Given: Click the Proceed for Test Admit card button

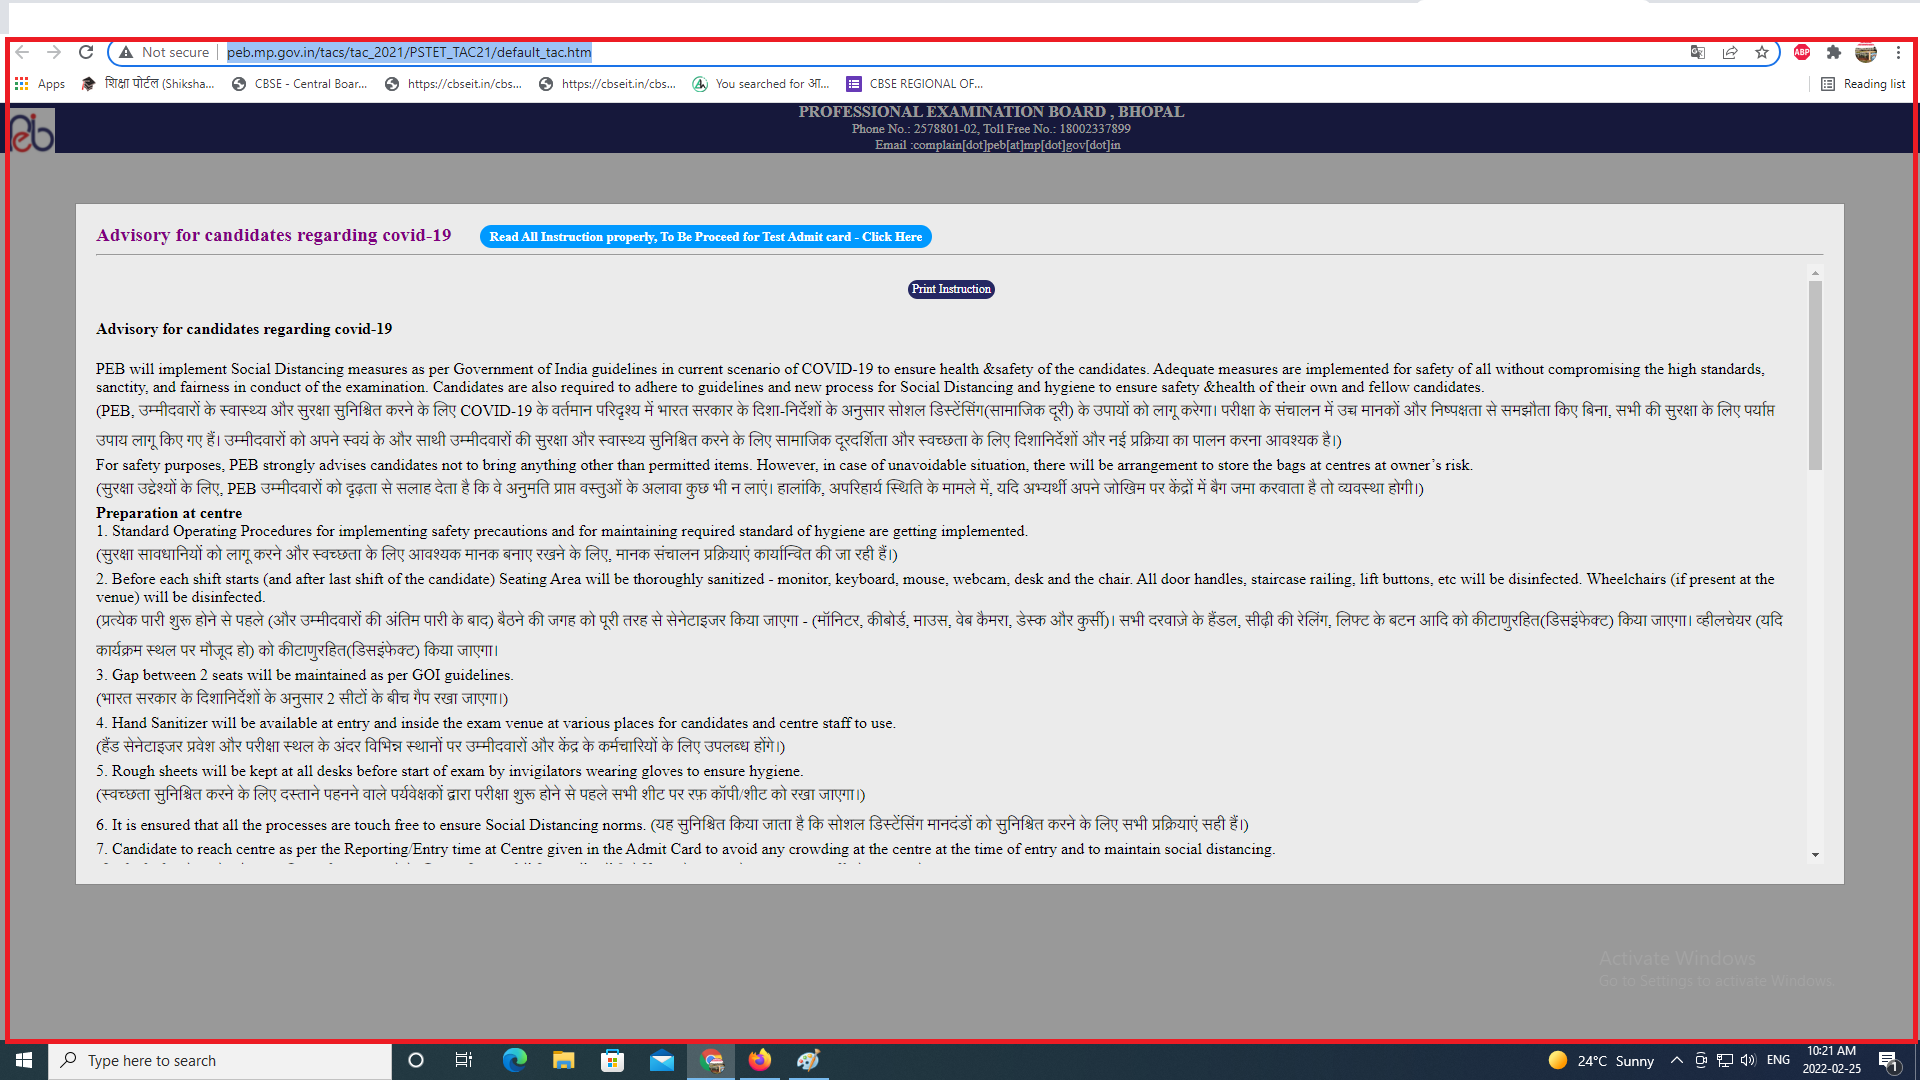Looking at the screenshot, I should click(x=705, y=237).
